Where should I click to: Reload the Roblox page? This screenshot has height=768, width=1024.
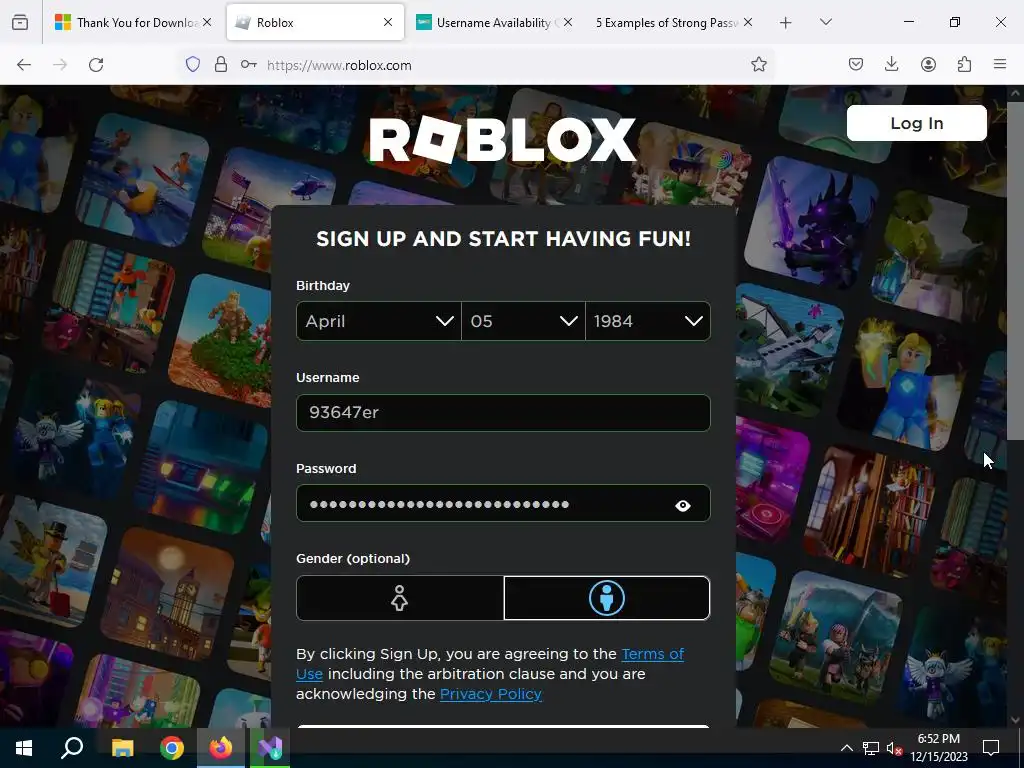click(96, 65)
